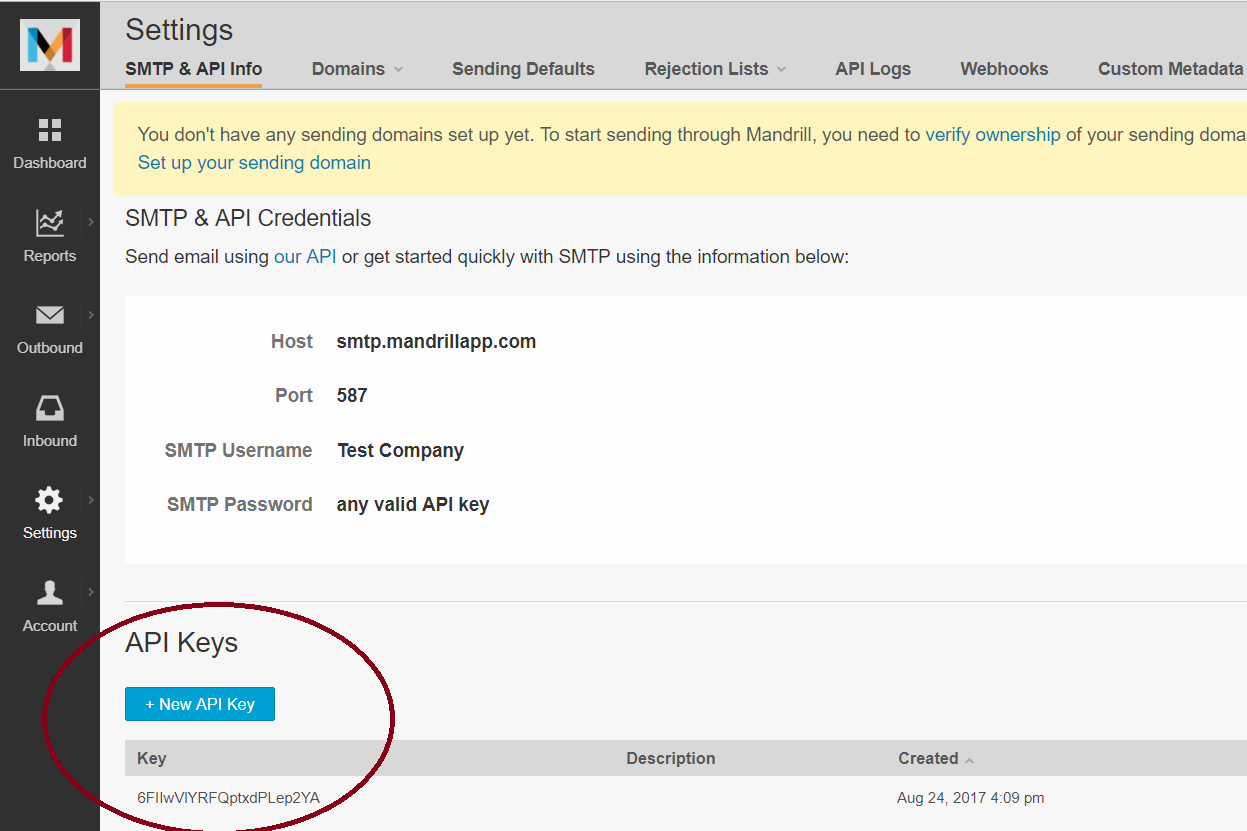The width and height of the screenshot is (1247, 831).
Task: Click the Set up your sending domain link
Action: click(254, 162)
